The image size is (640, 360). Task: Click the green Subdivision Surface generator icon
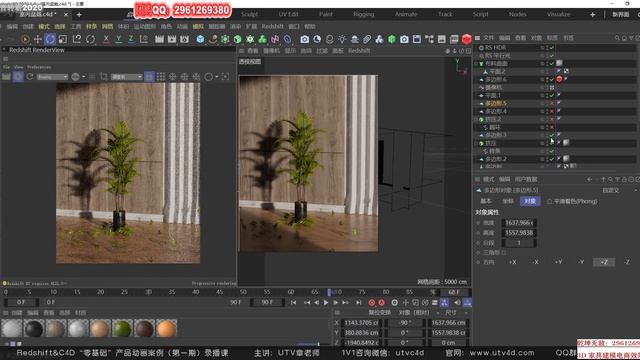(x=225, y=39)
